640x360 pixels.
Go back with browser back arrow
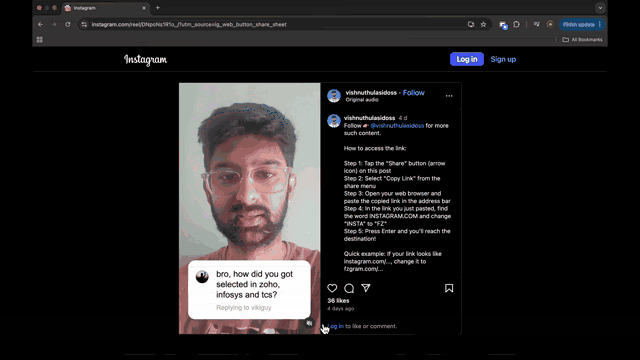point(40,24)
